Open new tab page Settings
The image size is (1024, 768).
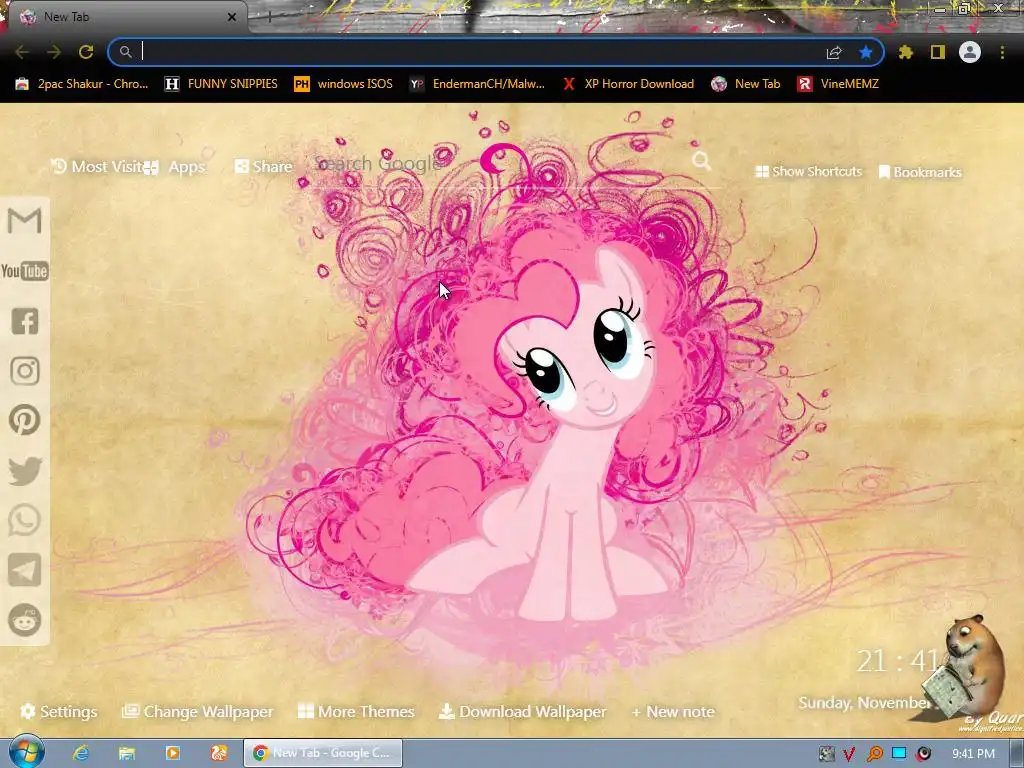click(x=59, y=711)
